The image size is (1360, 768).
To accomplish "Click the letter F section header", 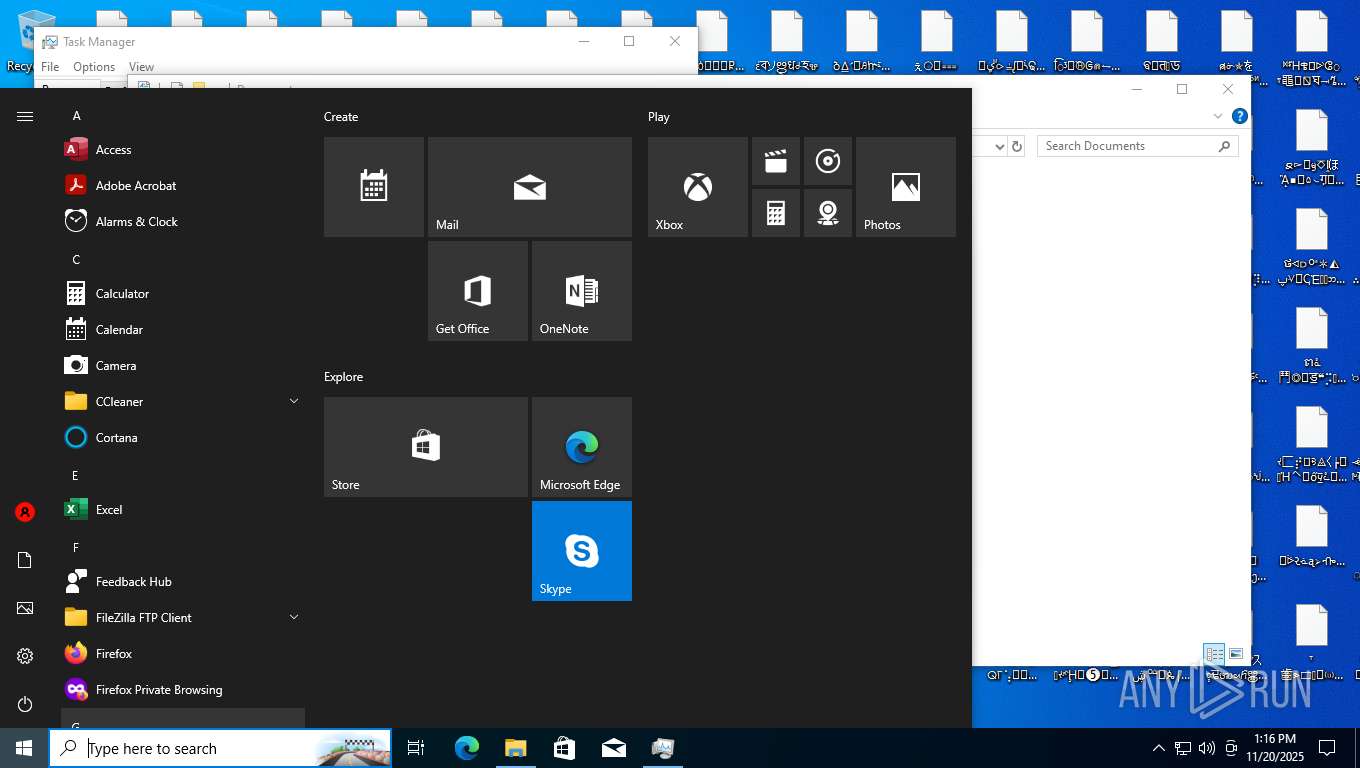I will click(76, 548).
